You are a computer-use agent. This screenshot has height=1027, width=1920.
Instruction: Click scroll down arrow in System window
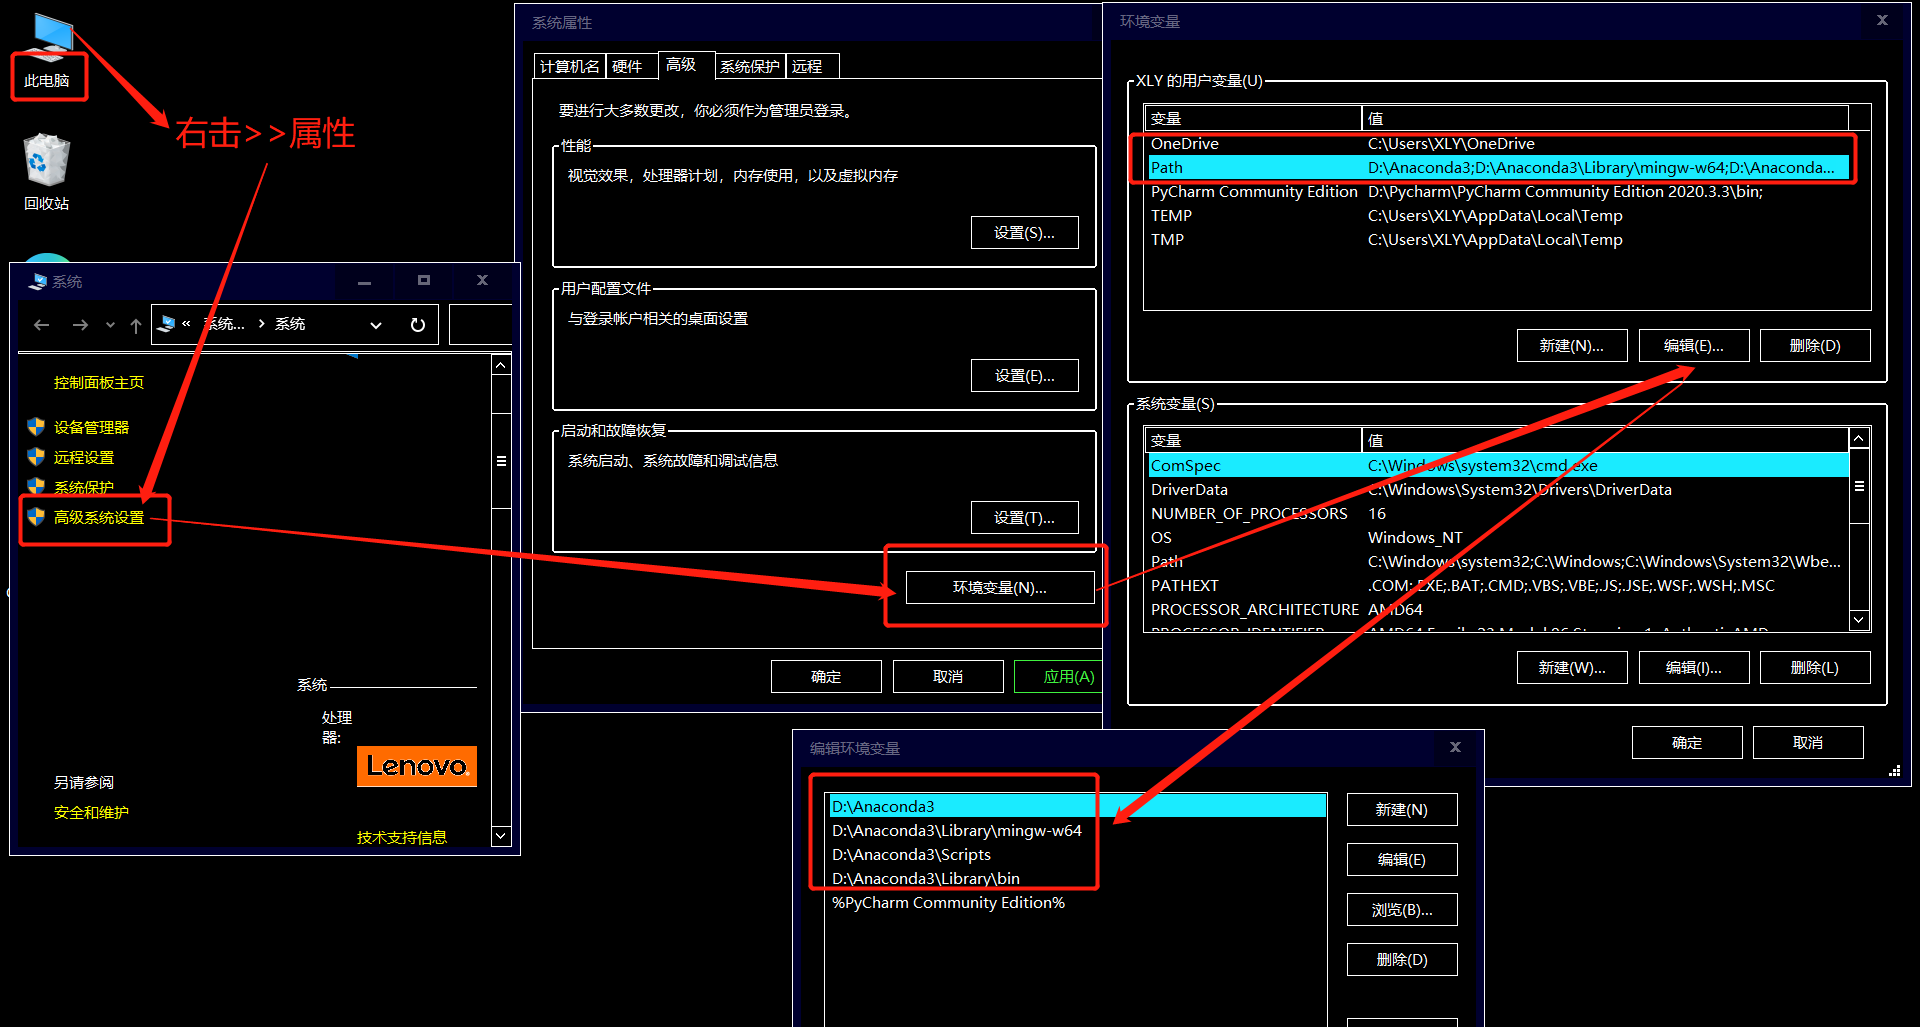click(501, 836)
